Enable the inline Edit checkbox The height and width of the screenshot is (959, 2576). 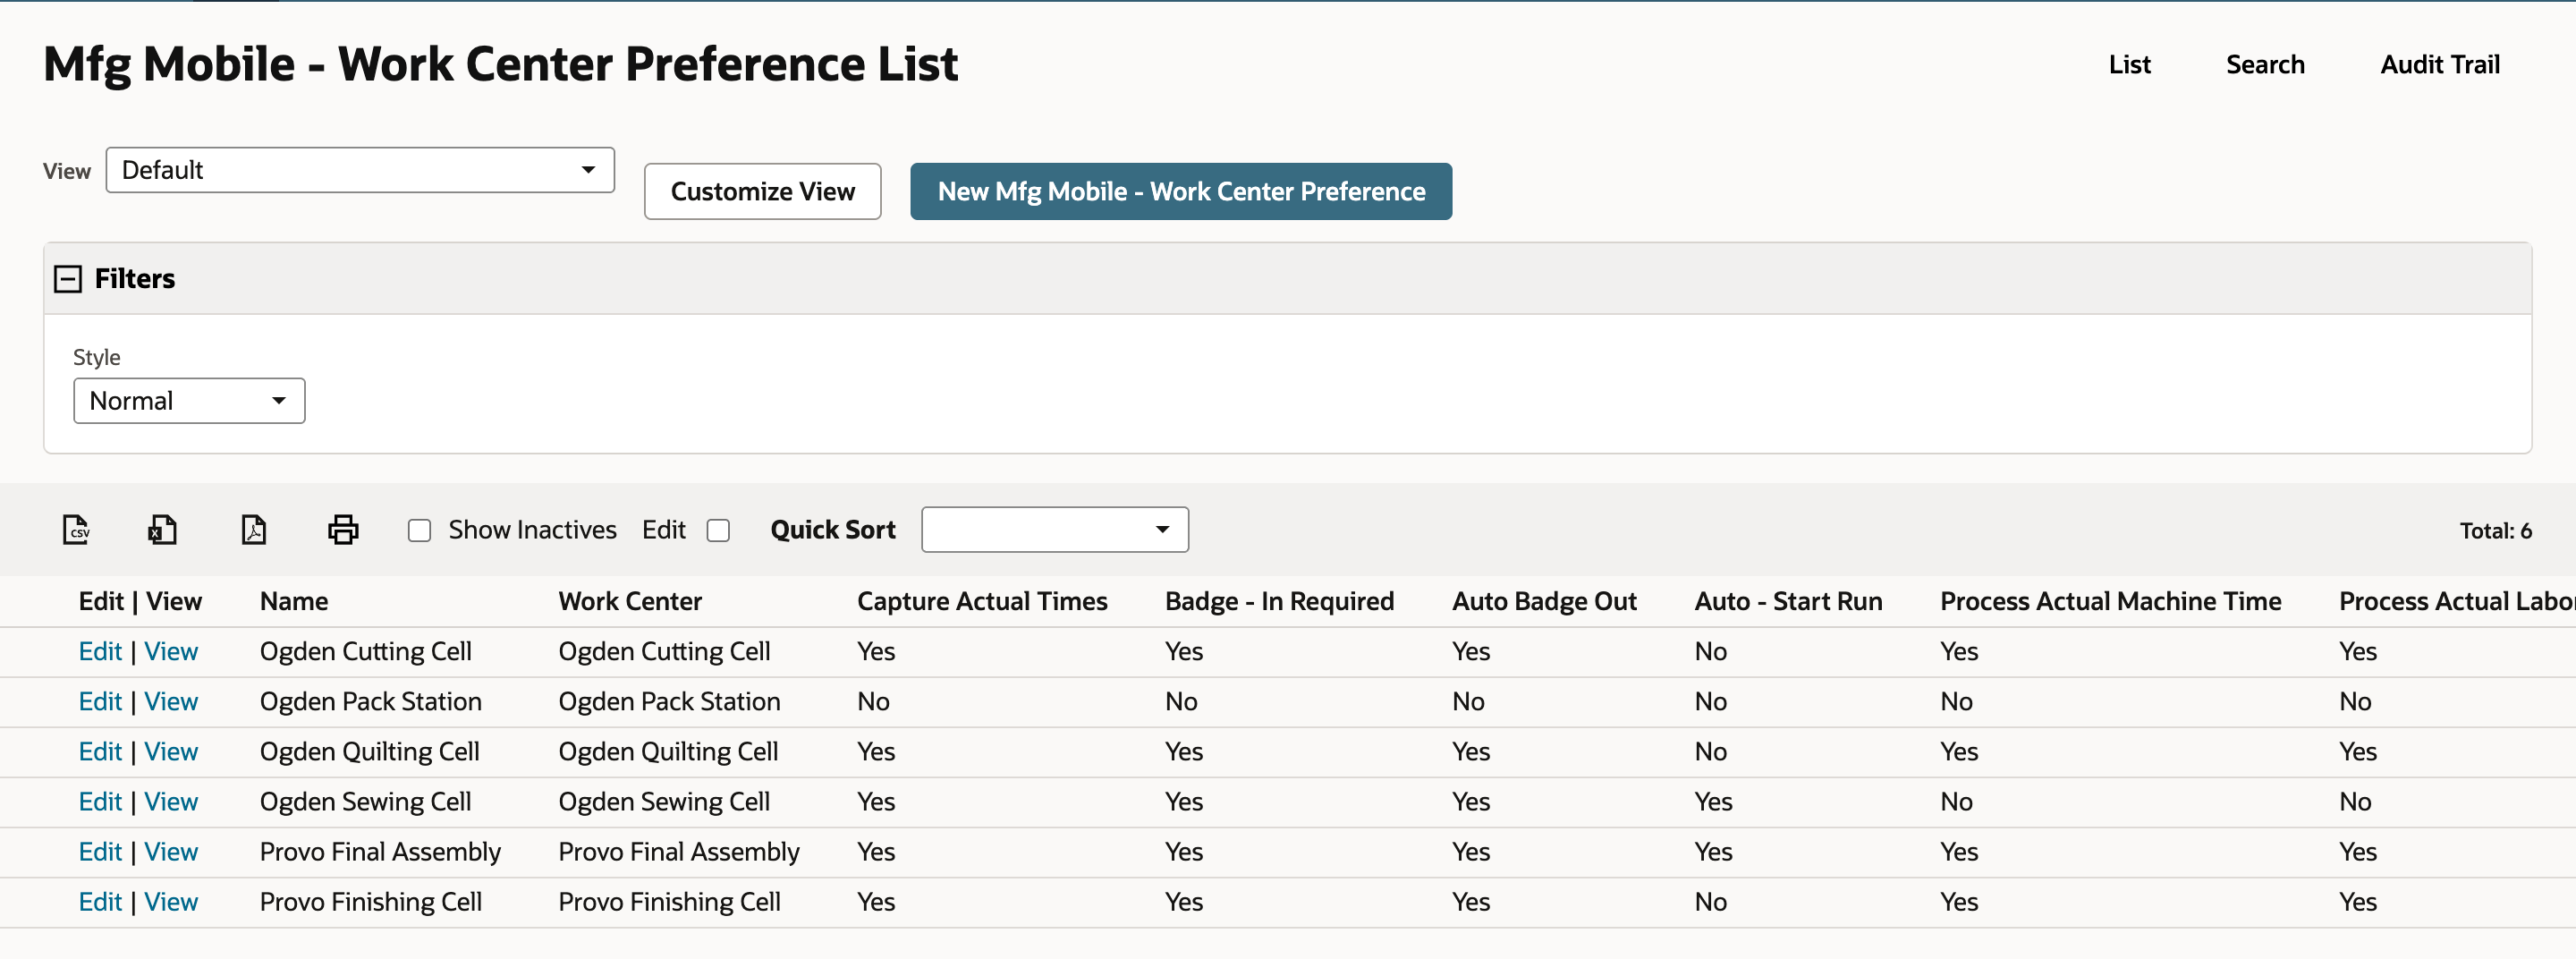point(718,530)
